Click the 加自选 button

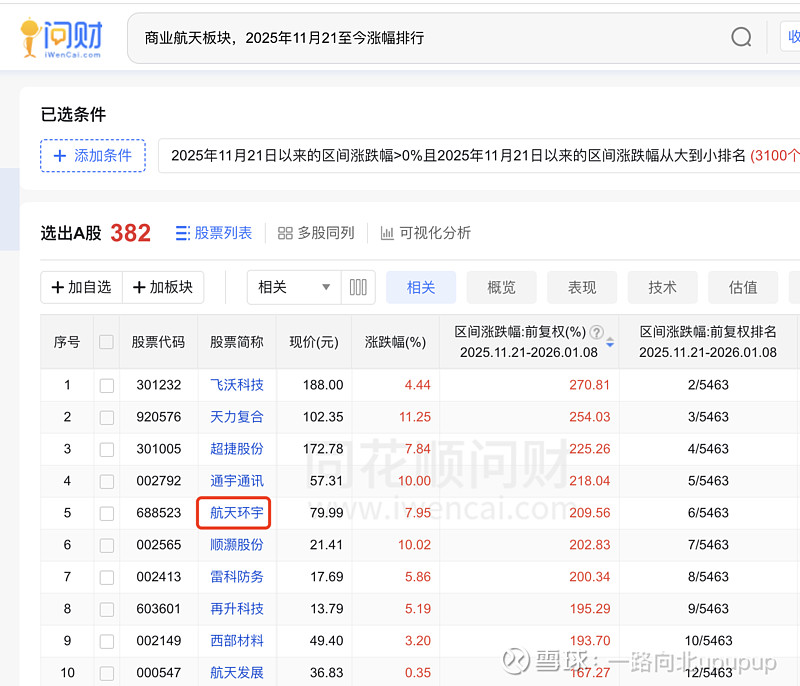click(x=81, y=287)
